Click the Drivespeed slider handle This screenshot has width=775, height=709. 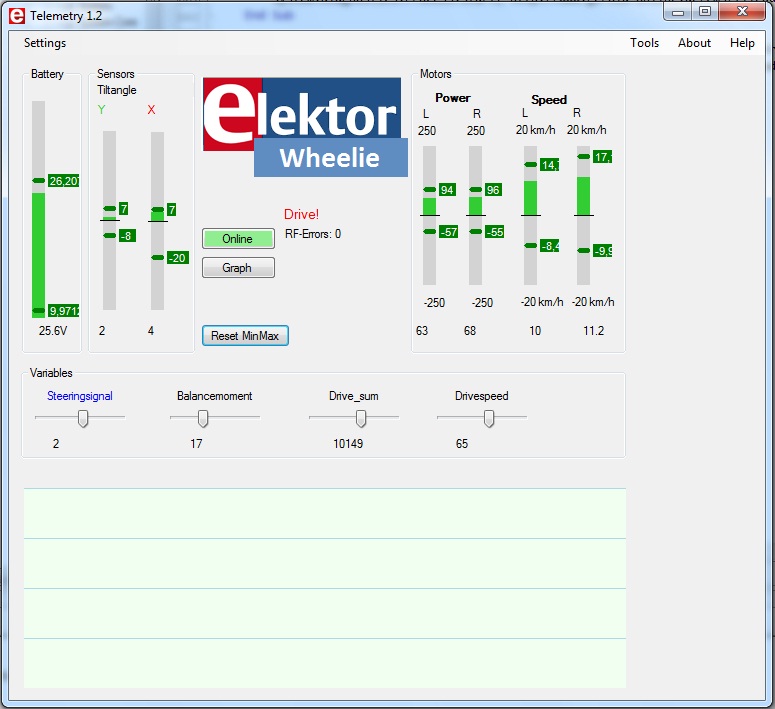pyautogui.click(x=489, y=418)
